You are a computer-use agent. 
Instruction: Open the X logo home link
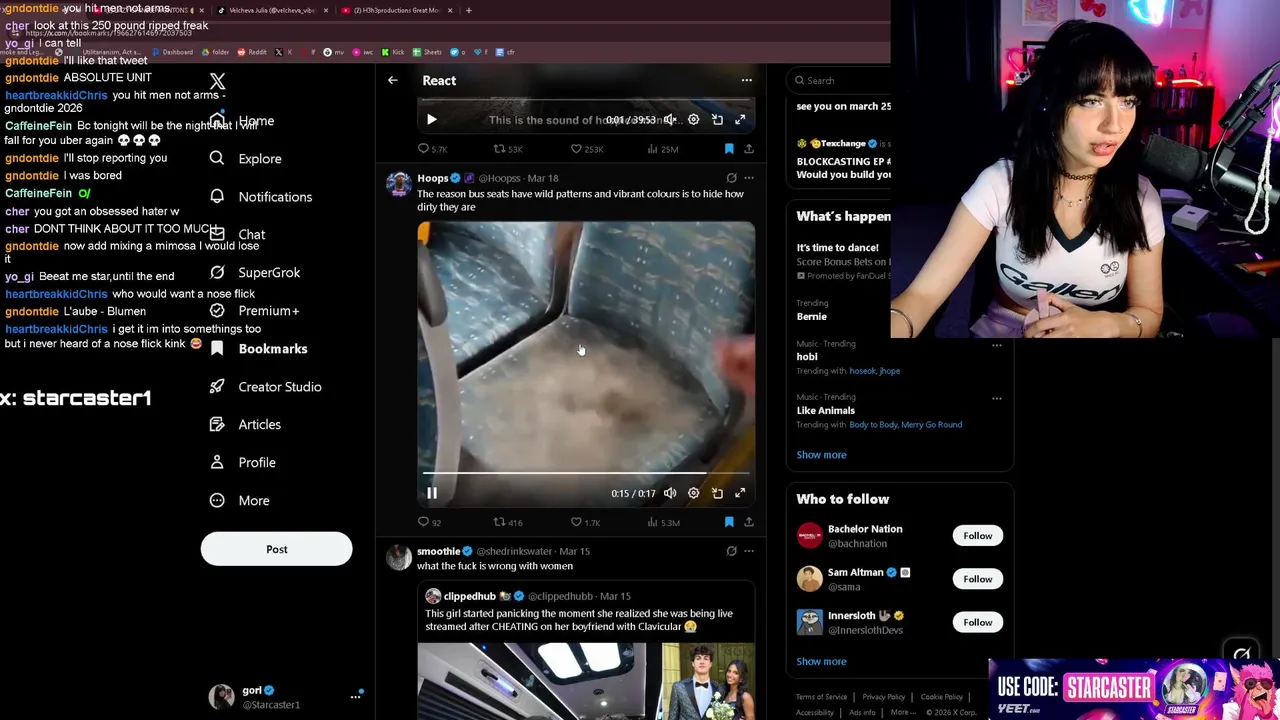tap(217, 81)
